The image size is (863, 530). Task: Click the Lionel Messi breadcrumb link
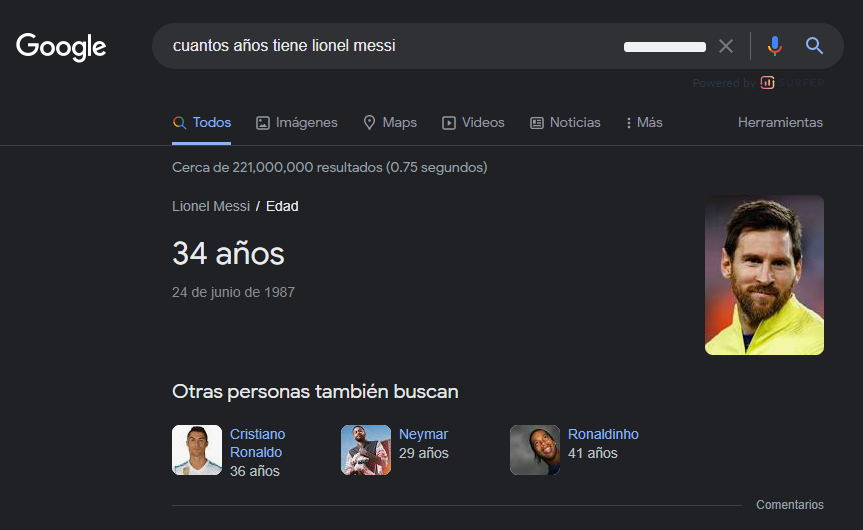pos(211,206)
